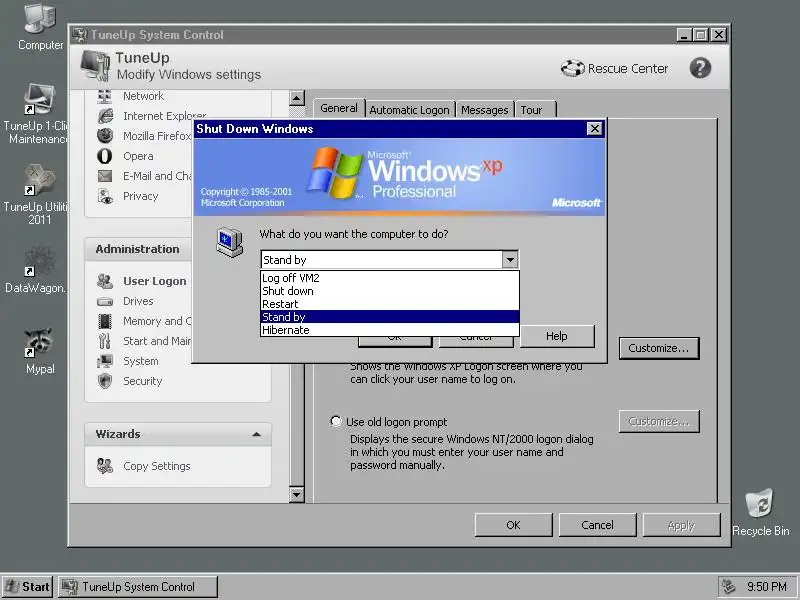The height and width of the screenshot is (600, 800).
Task: Click the E-Mail and Chat envelope icon
Action: tap(105, 176)
